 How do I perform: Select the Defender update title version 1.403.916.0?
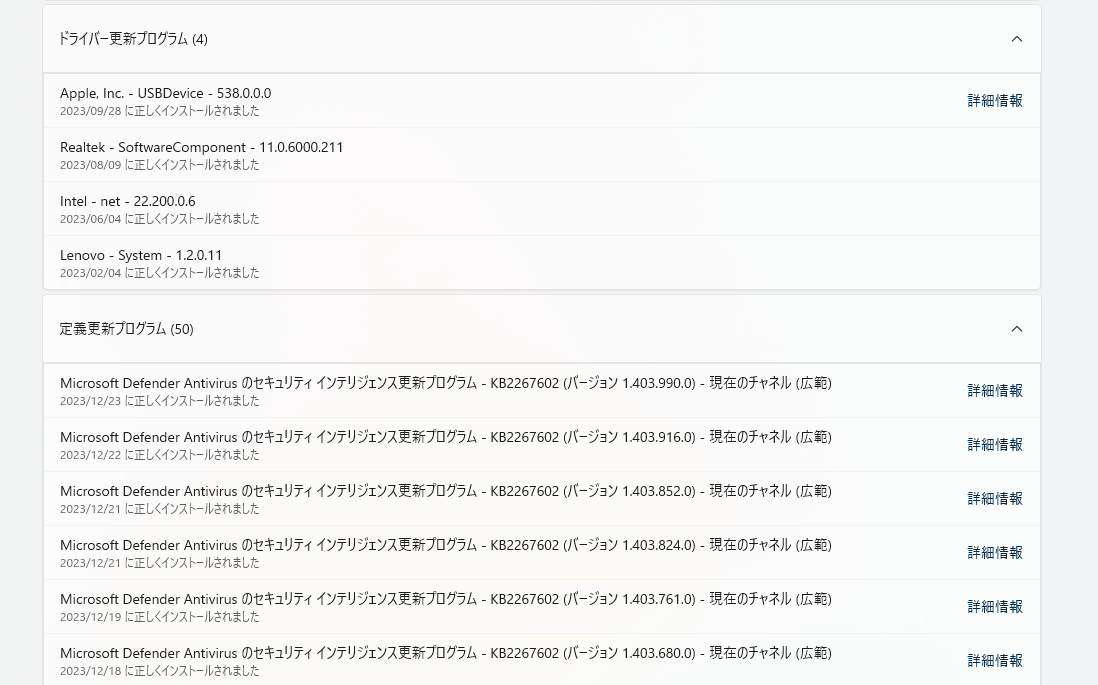click(x=446, y=437)
